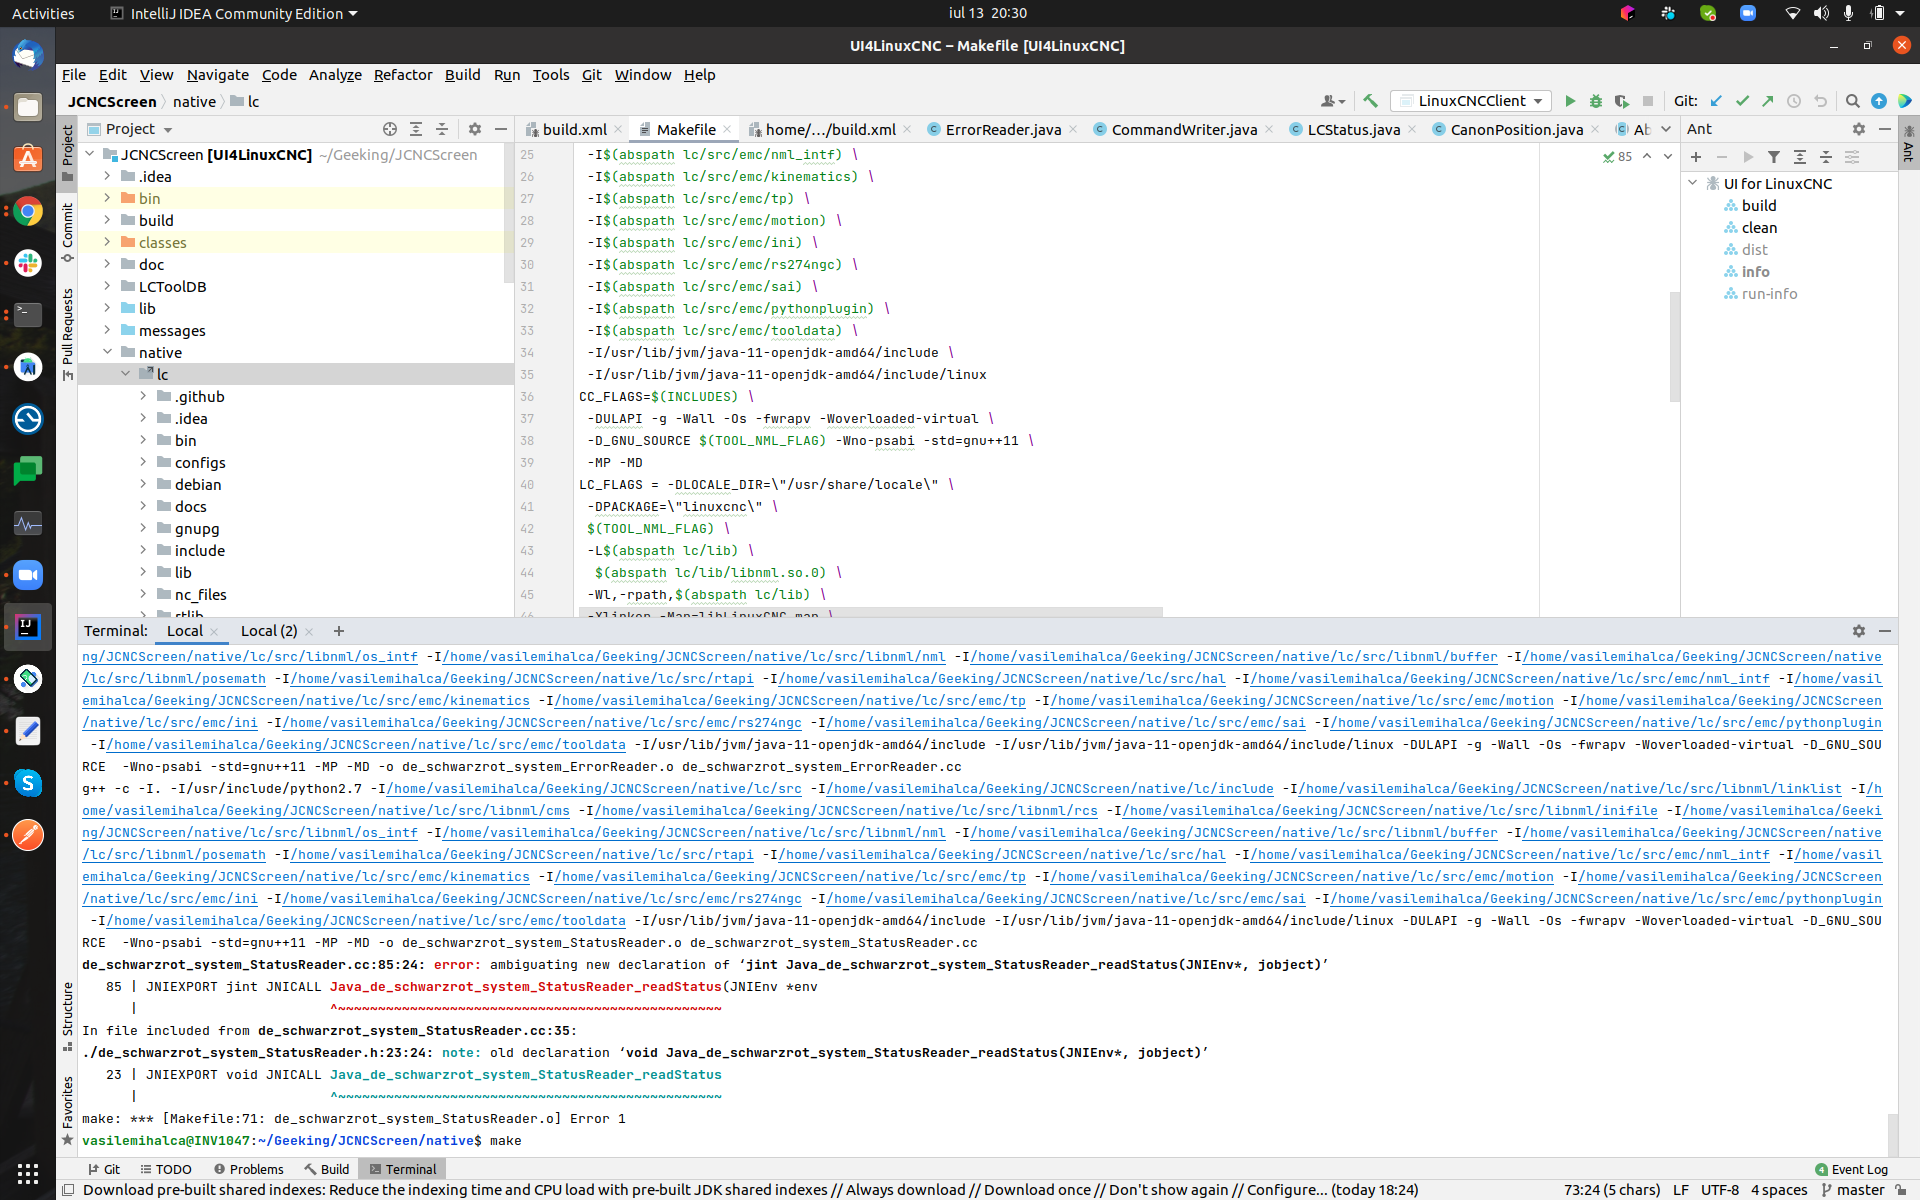Expand the build folder in tree

pos(107,220)
